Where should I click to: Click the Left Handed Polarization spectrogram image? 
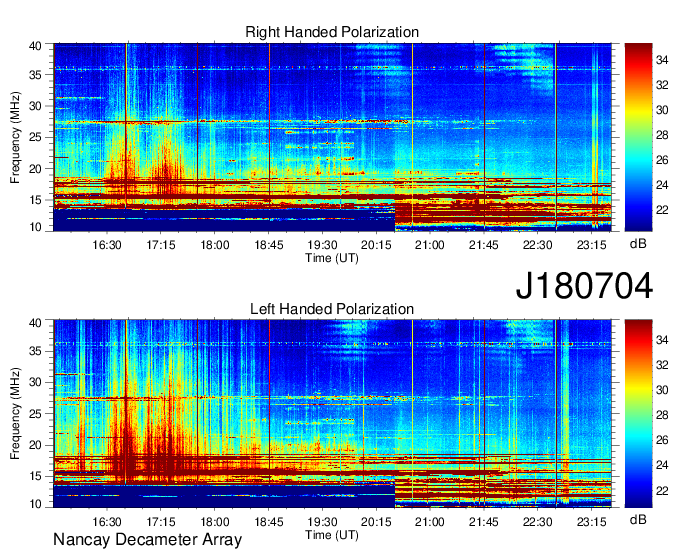(332, 414)
